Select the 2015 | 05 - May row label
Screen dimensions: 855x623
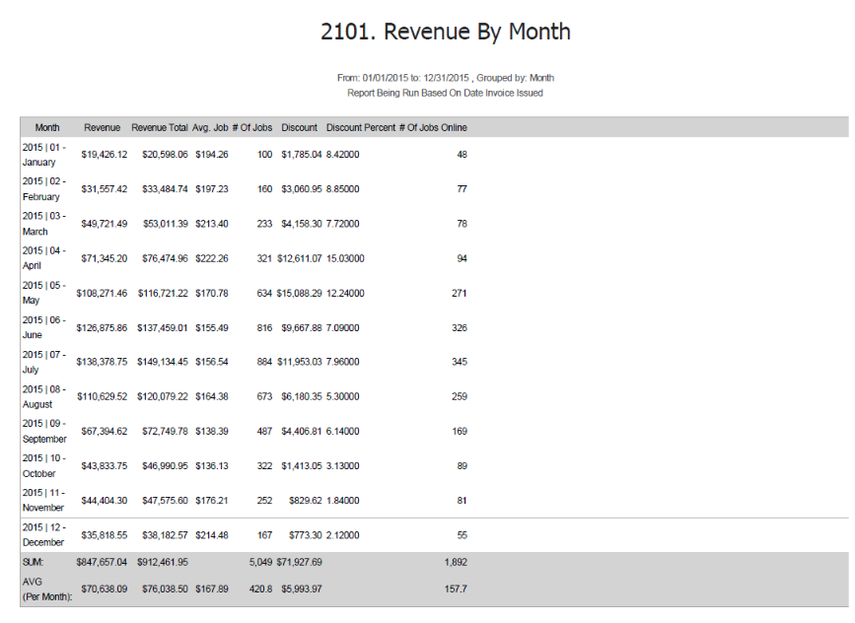44,293
